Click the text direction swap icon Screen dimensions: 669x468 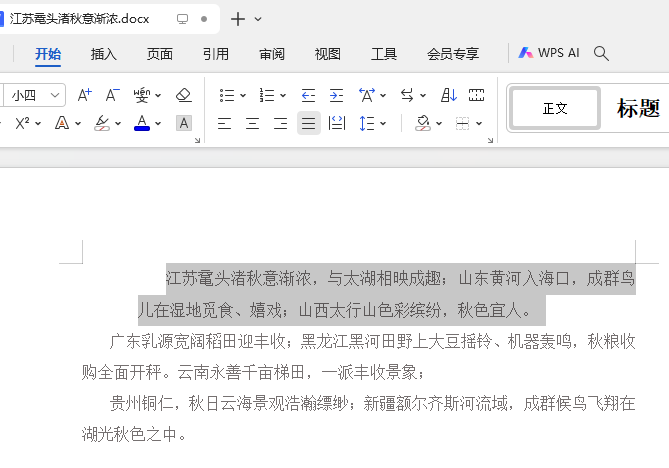pos(407,95)
